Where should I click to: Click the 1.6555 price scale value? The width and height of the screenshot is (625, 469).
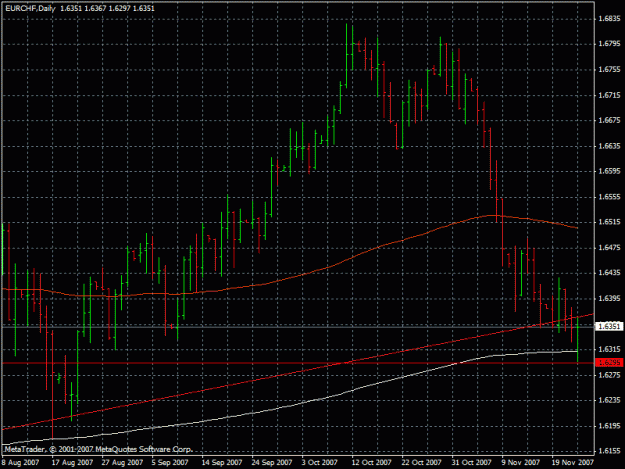coord(610,197)
